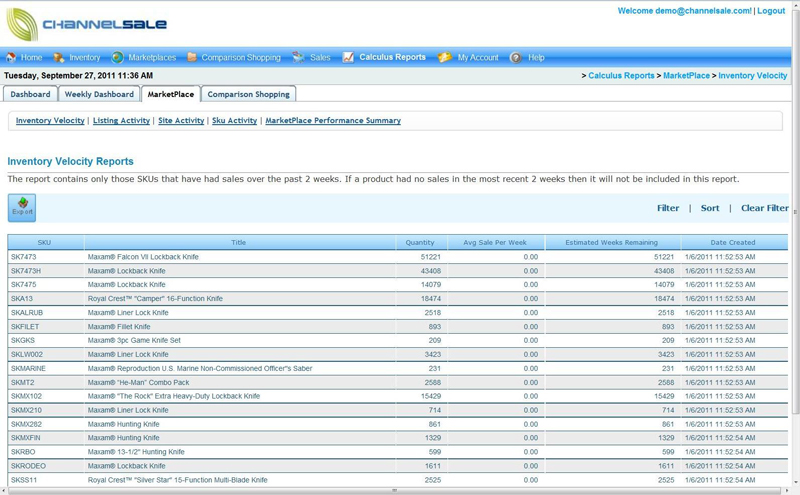
Task: Click the Calculus Reports chart icon
Action: pos(348,58)
